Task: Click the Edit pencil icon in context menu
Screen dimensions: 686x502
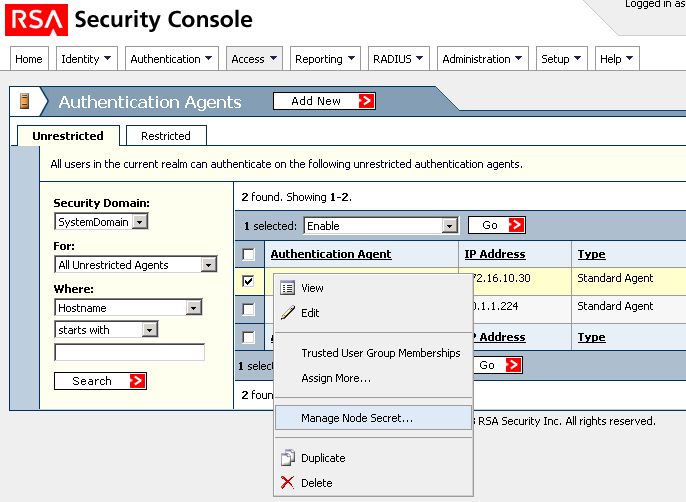Action: click(287, 313)
